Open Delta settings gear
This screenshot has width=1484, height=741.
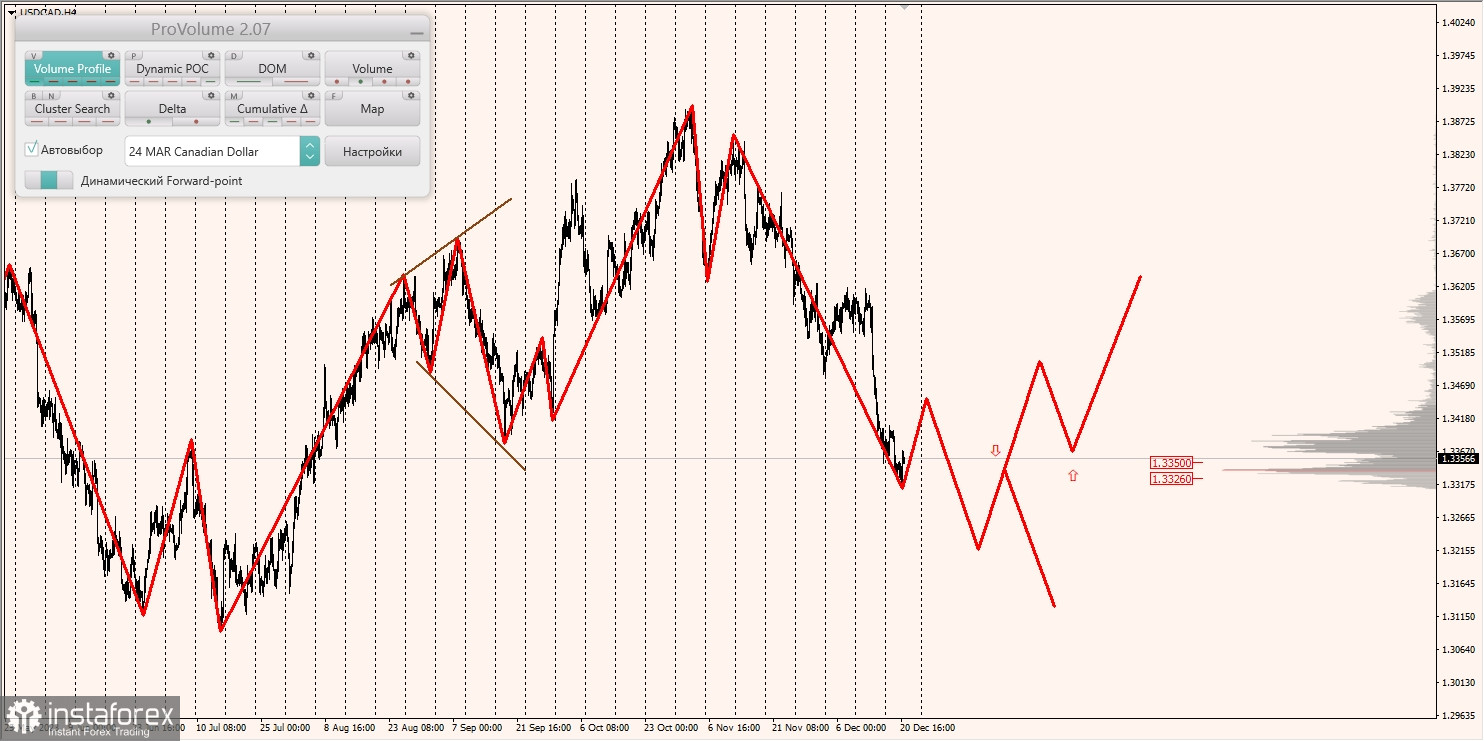(x=211, y=96)
